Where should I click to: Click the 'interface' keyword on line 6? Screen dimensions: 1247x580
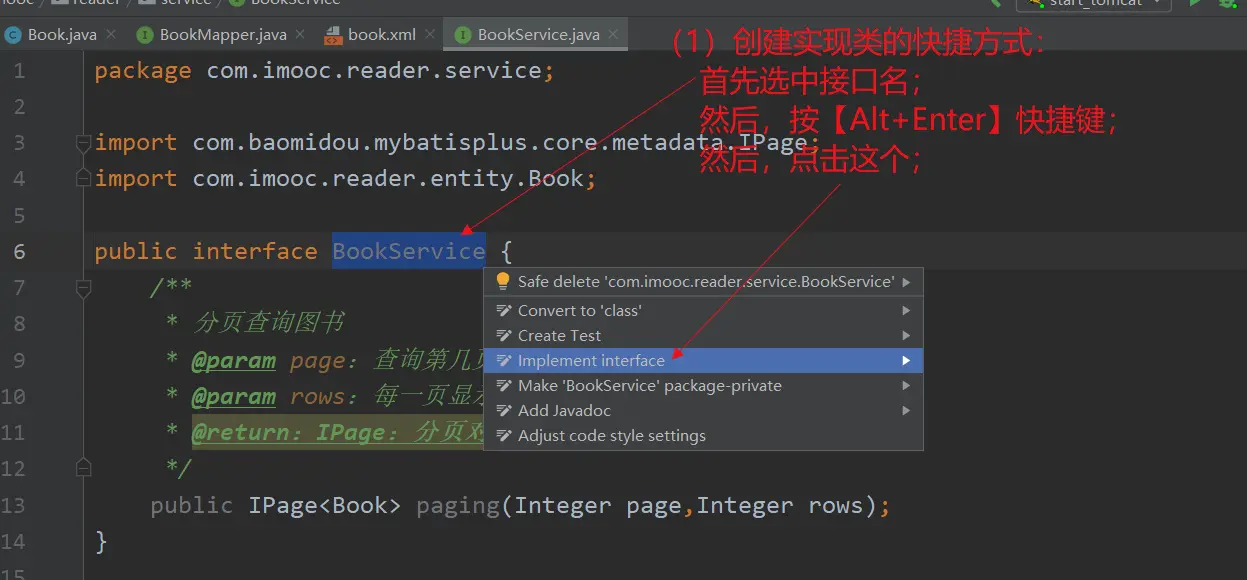[x=255, y=251]
